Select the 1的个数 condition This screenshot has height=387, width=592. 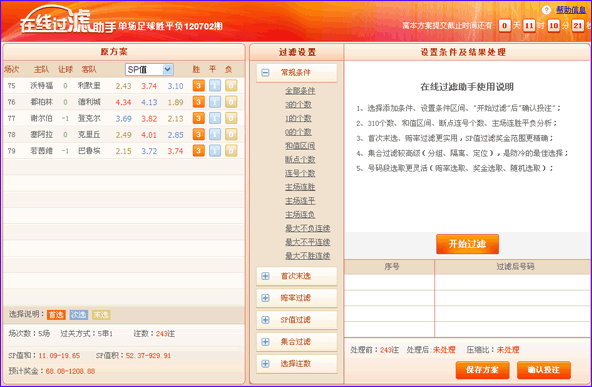point(298,118)
